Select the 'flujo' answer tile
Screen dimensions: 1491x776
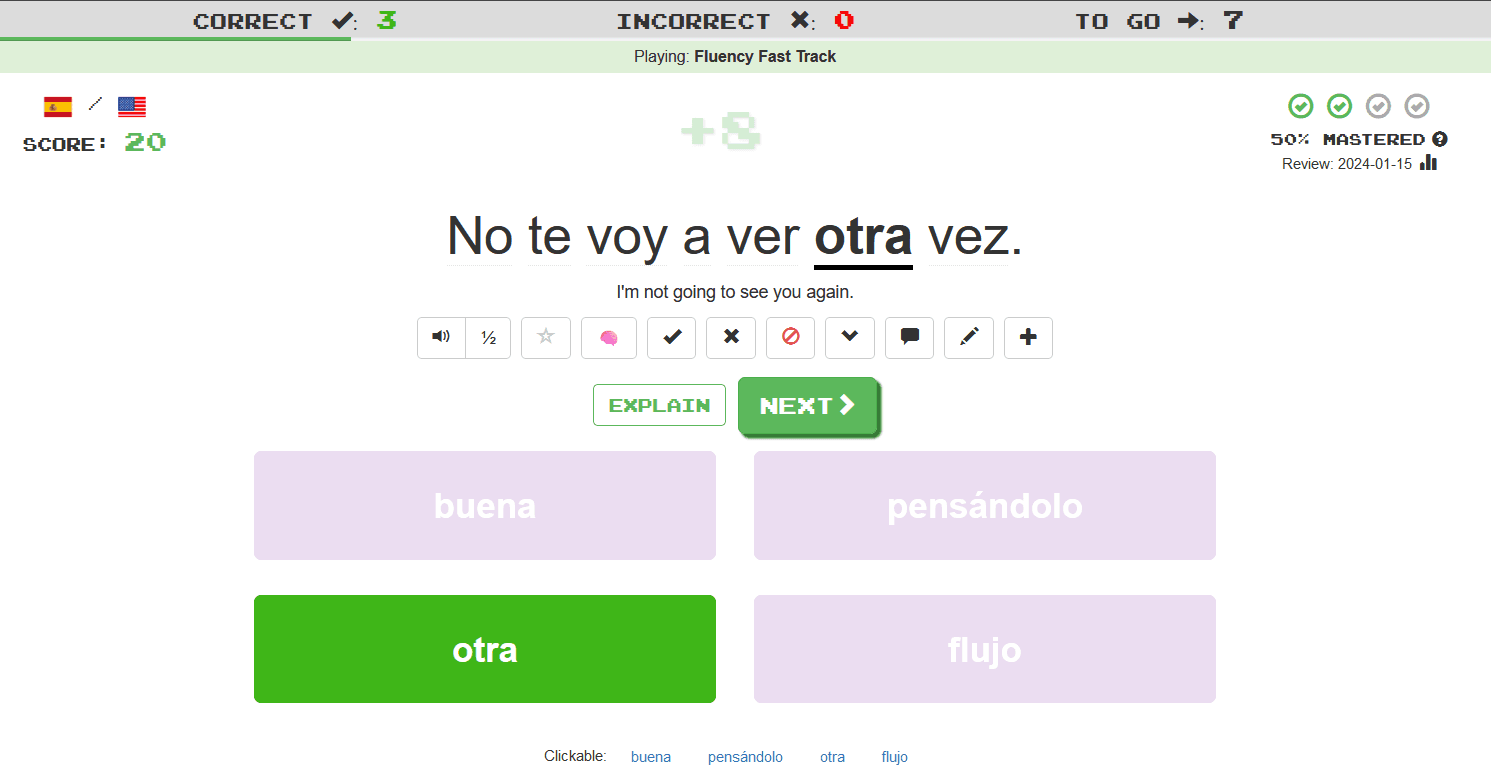click(984, 649)
